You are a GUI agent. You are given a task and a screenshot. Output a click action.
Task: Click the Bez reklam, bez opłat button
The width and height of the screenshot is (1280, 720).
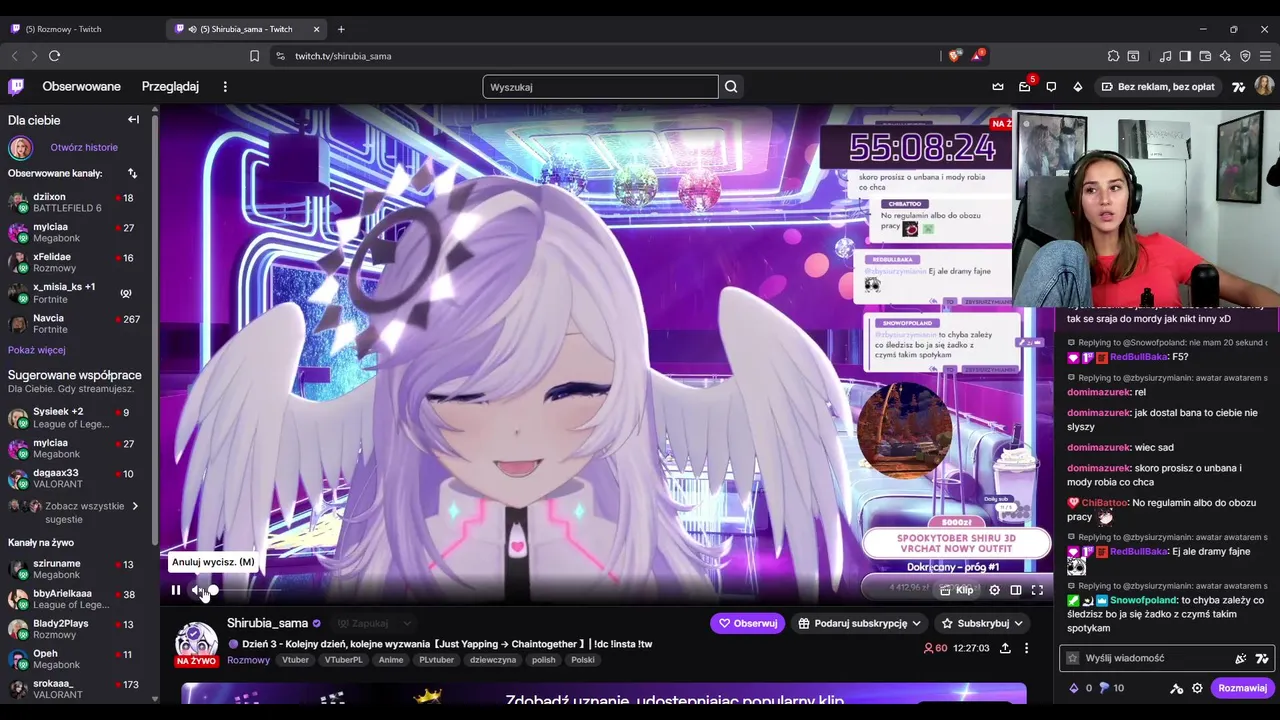pyautogui.click(x=1158, y=87)
